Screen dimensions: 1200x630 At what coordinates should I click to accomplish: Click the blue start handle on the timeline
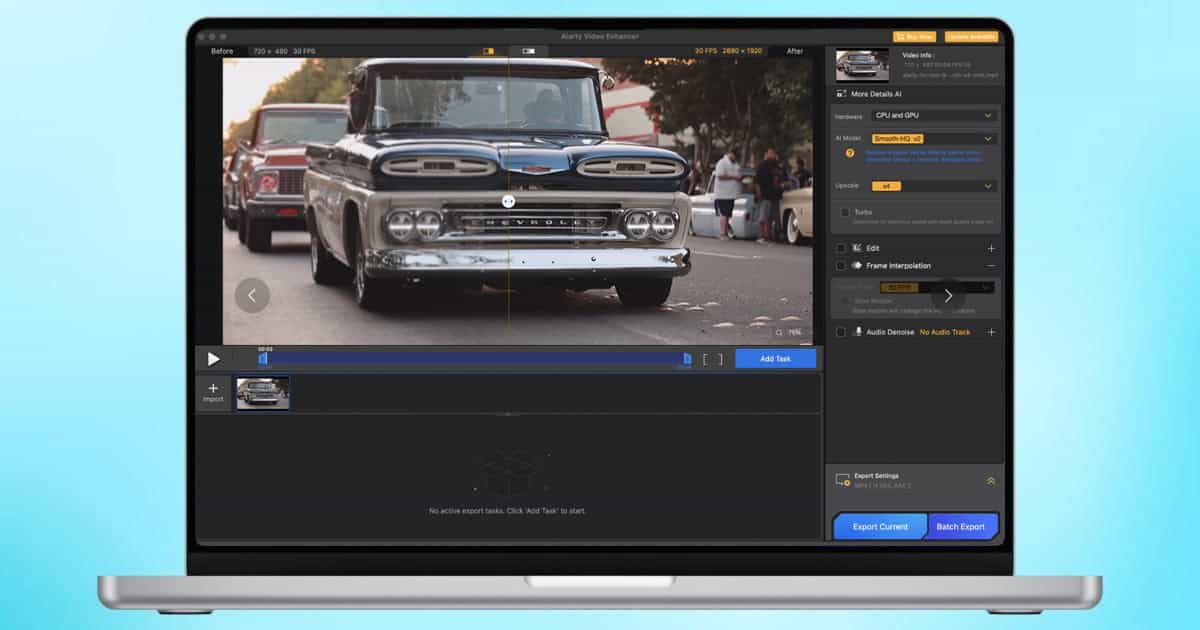coord(263,358)
